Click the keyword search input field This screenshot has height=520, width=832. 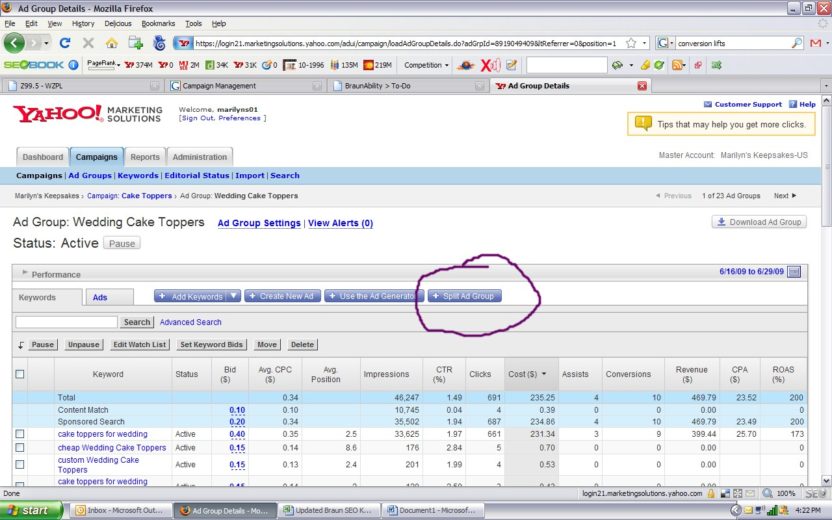(x=66, y=322)
